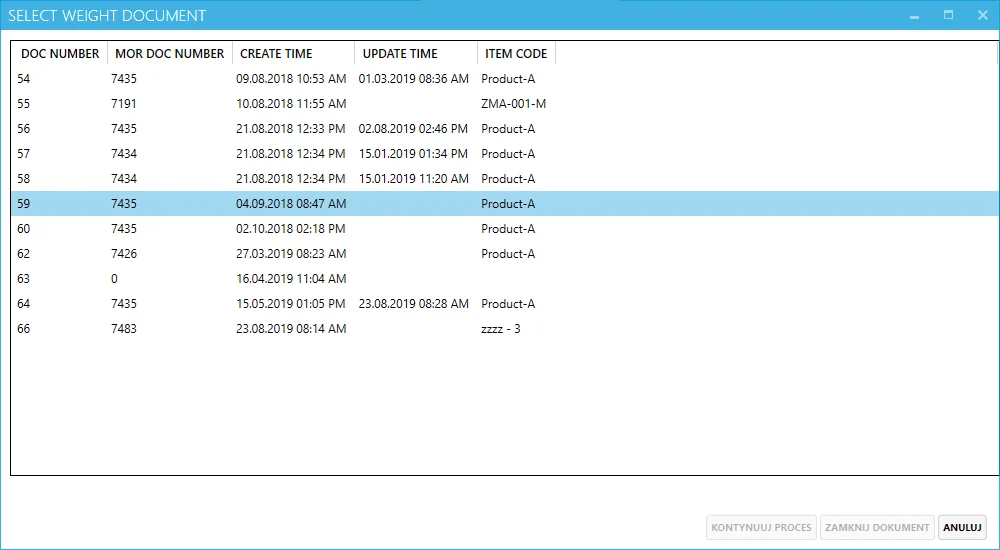Viewport: 1000px width, 550px height.
Task: Click the ANULUJ cancel button
Action: (x=962, y=528)
